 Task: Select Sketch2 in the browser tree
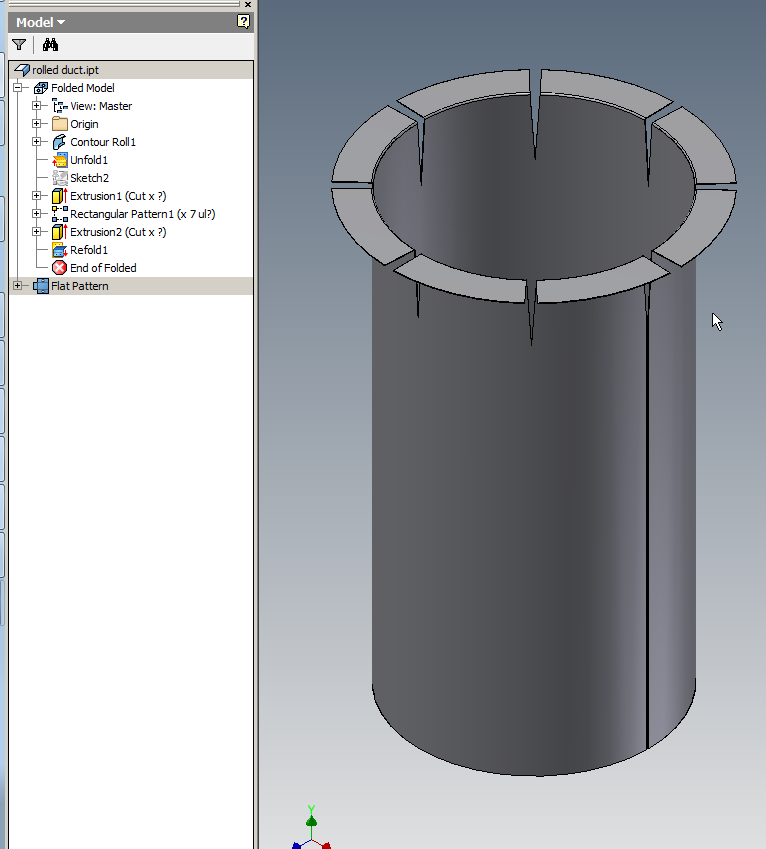click(x=89, y=178)
